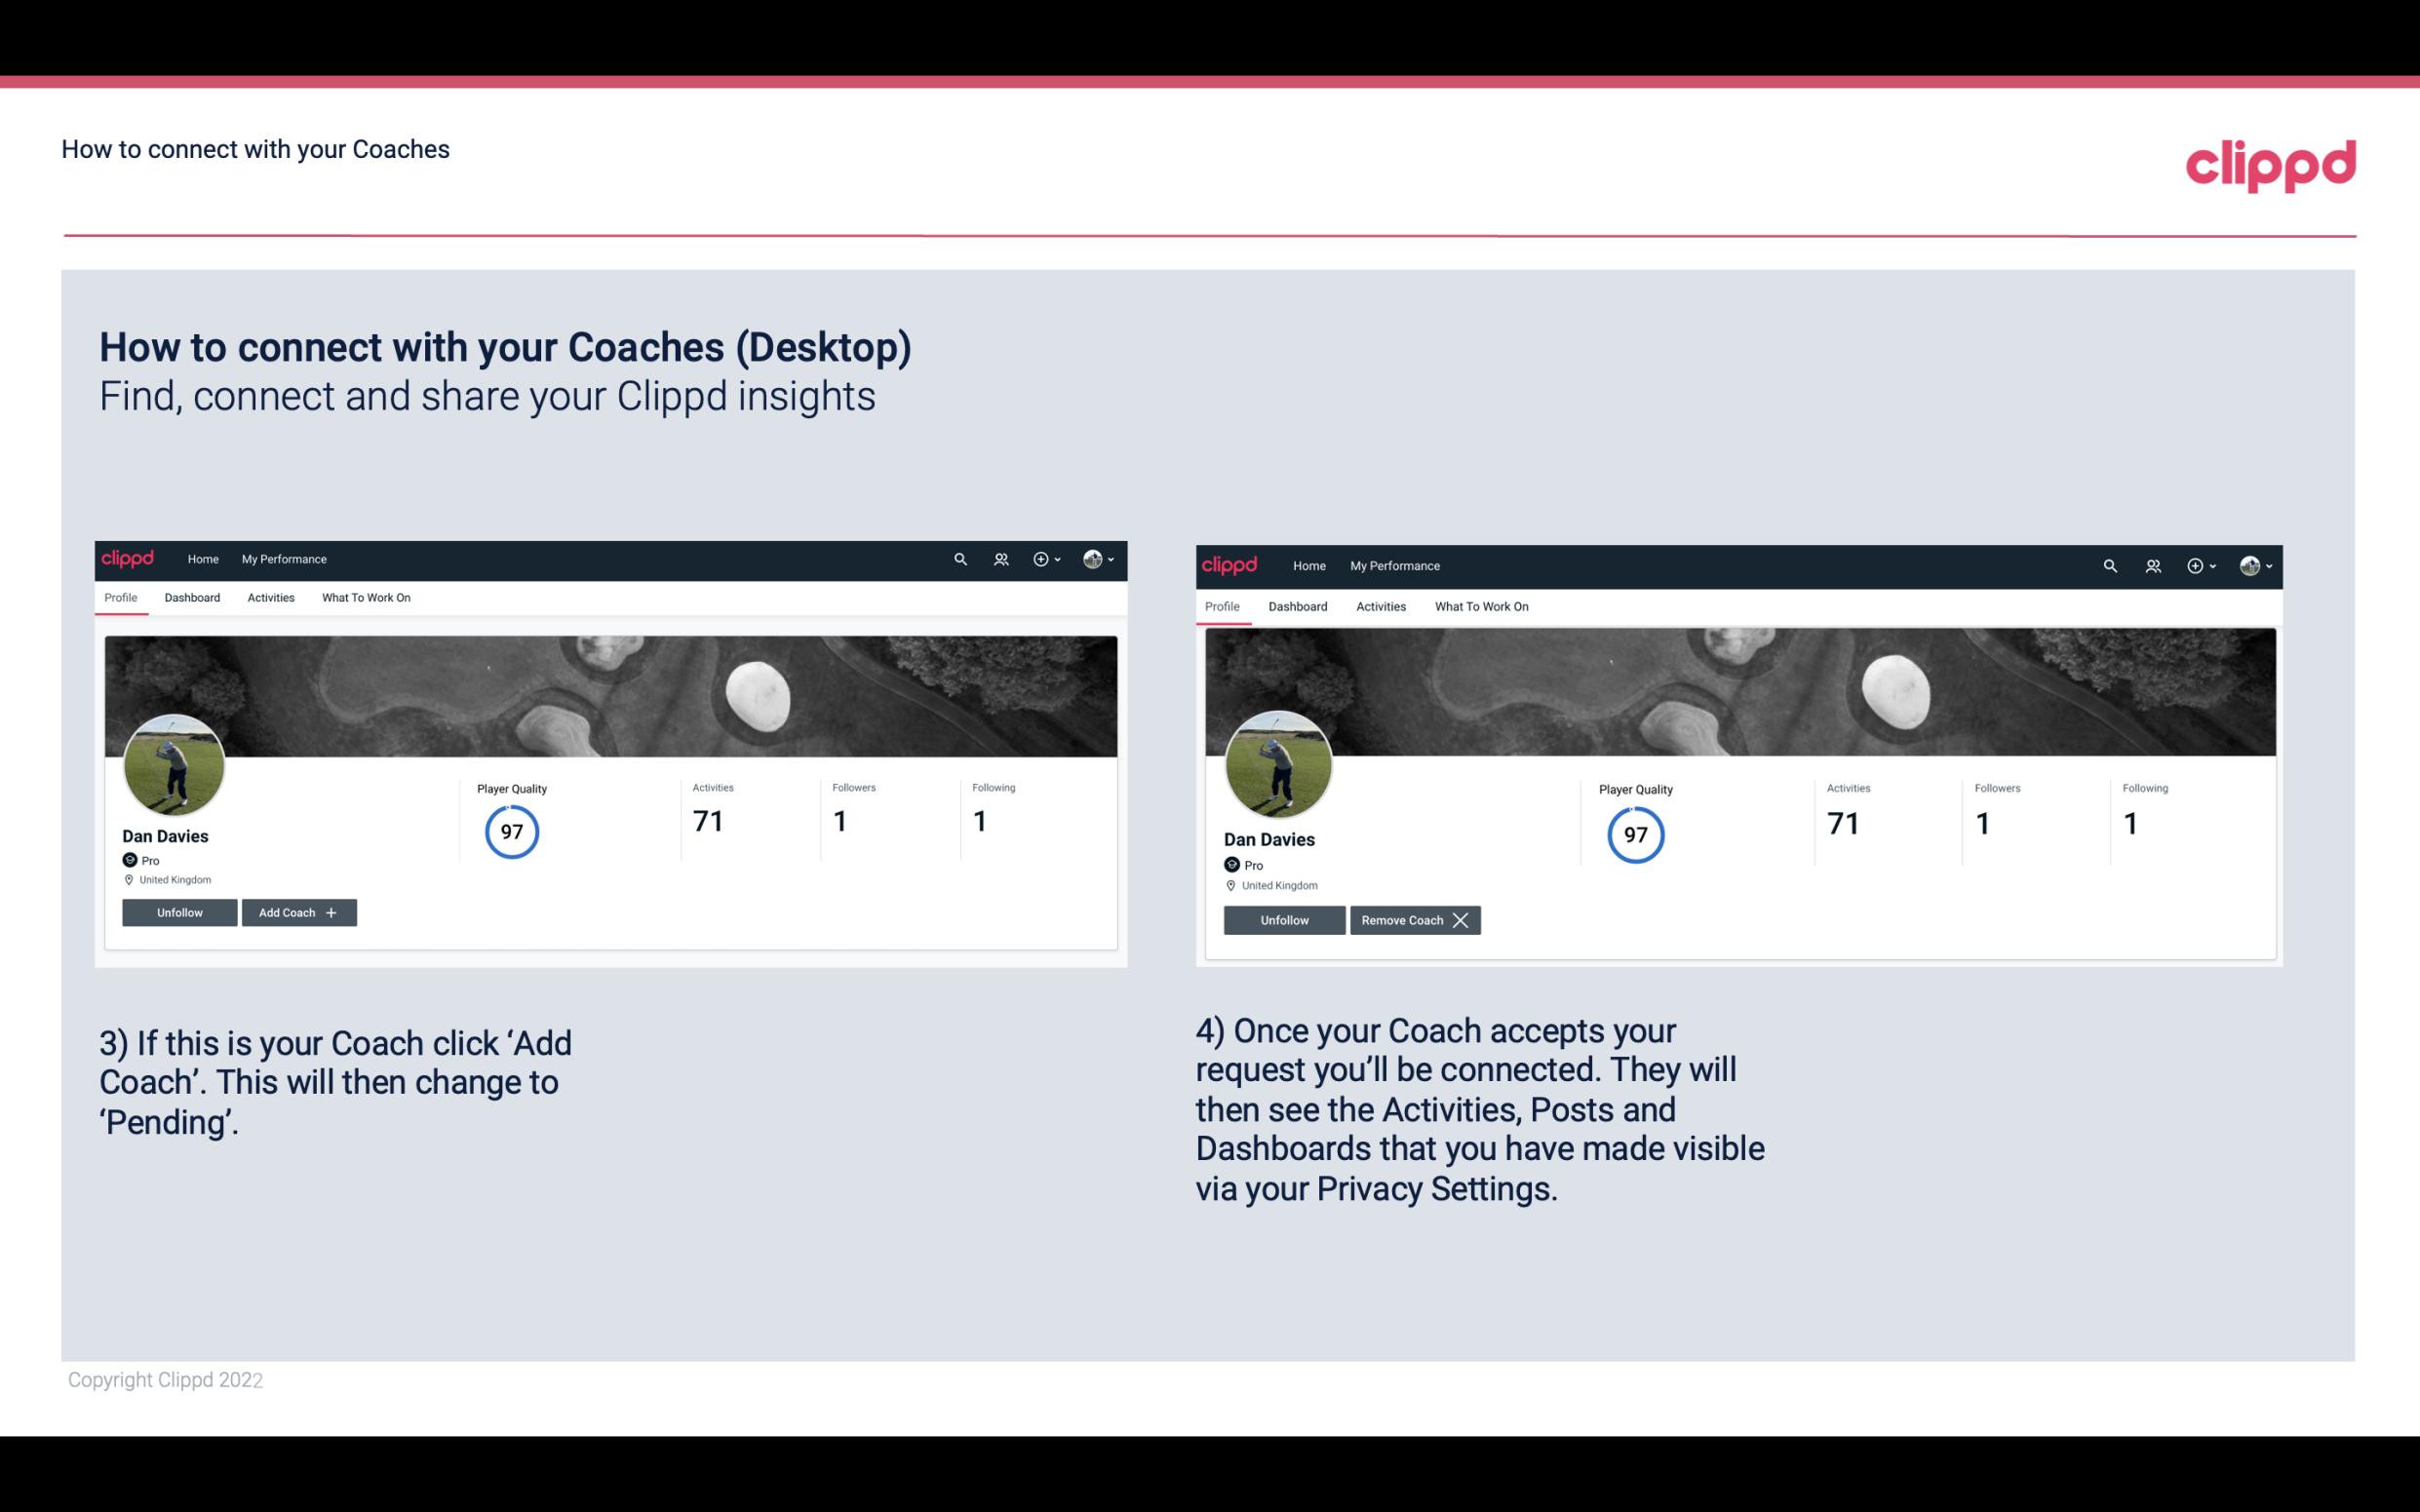Click the 'Add Coach' button on profile
Viewport: 2420px width, 1512px height.
[x=296, y=911]
